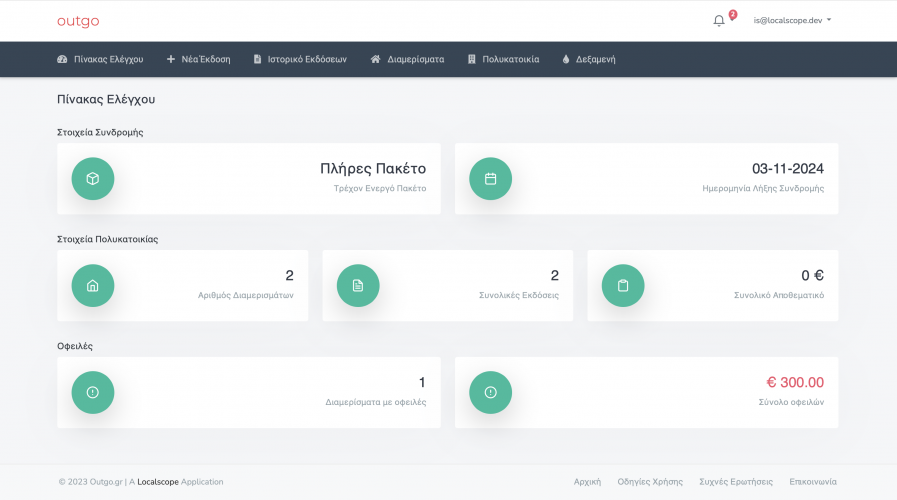Click the date 03-11-2024
Viewport: 897px width, 500px height.
pyautogui.click(x=788, y=169)
